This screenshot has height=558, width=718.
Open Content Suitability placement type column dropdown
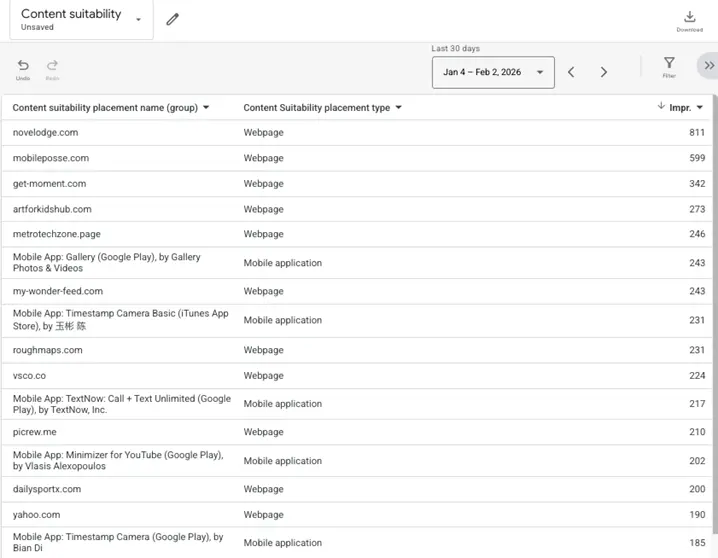(398, 108)
